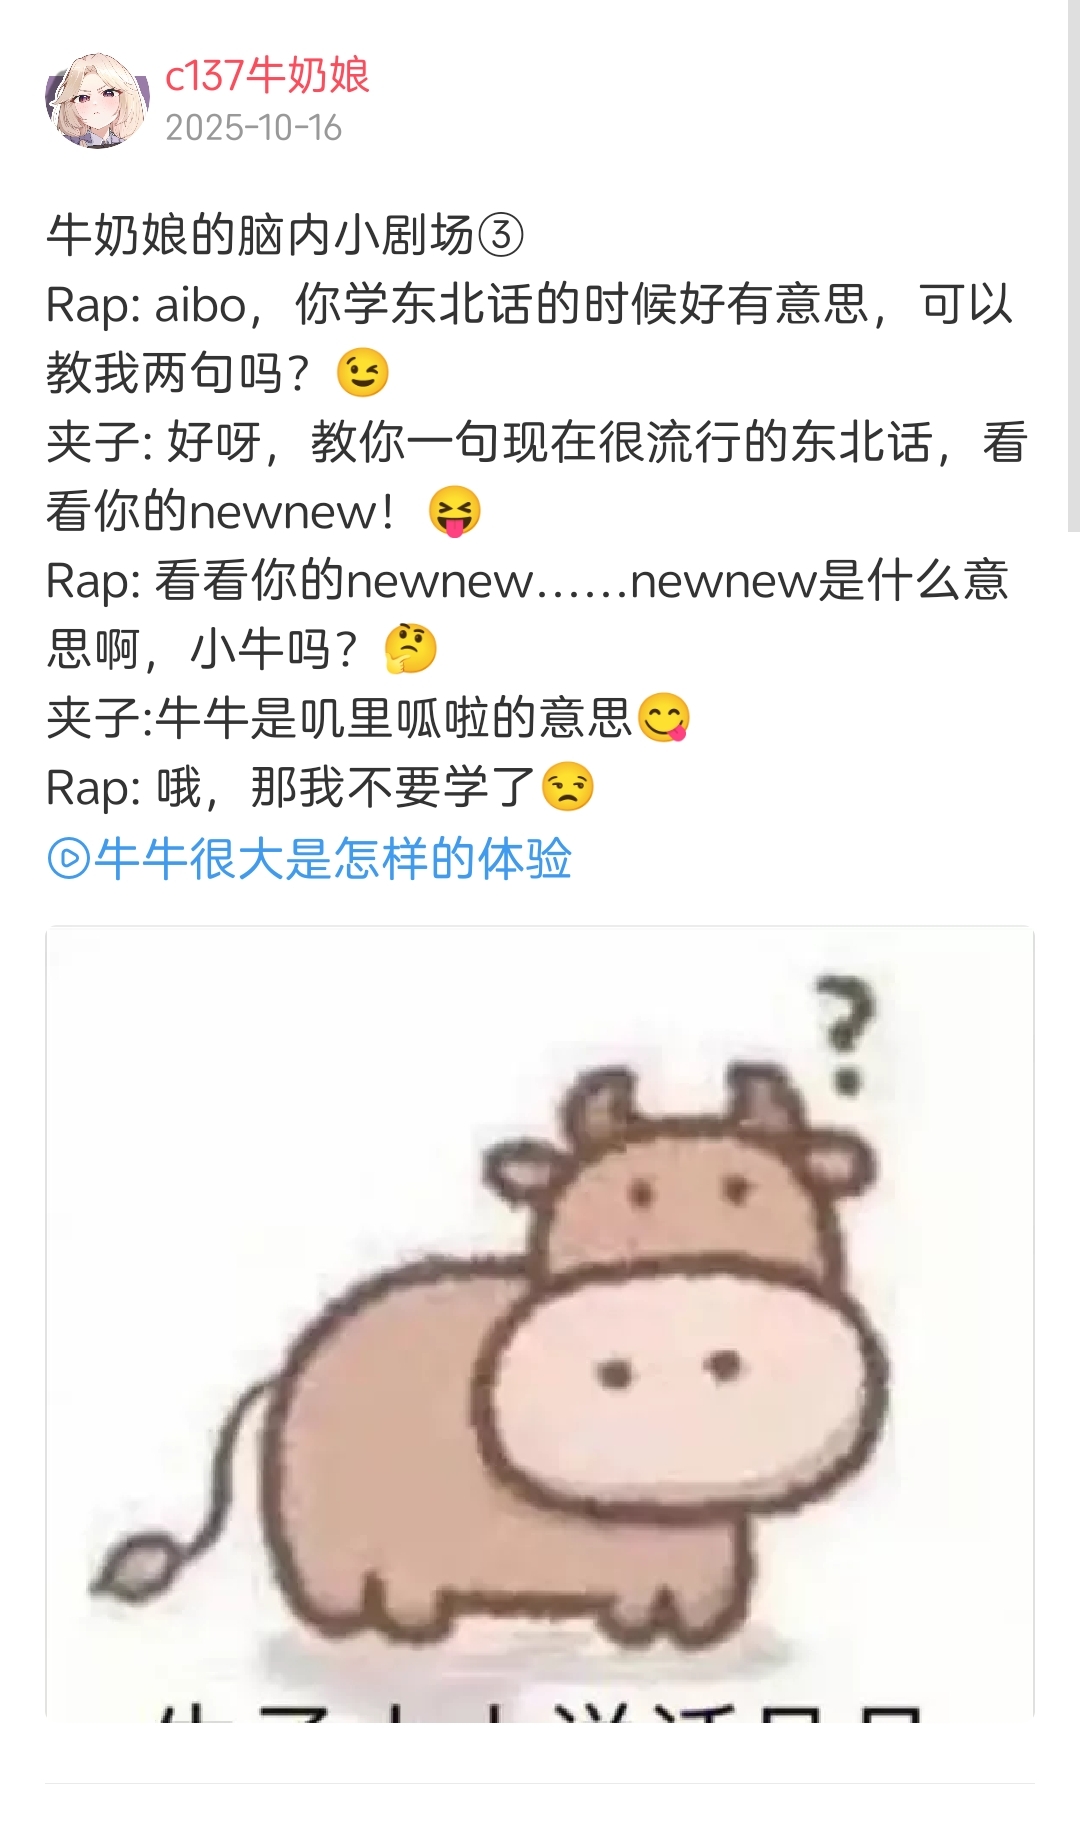The height and width of the screenshot is (1836, 1080).
Task: Open the link 牛牛很大是怎样的体验
Action: [x=310, y=859]
